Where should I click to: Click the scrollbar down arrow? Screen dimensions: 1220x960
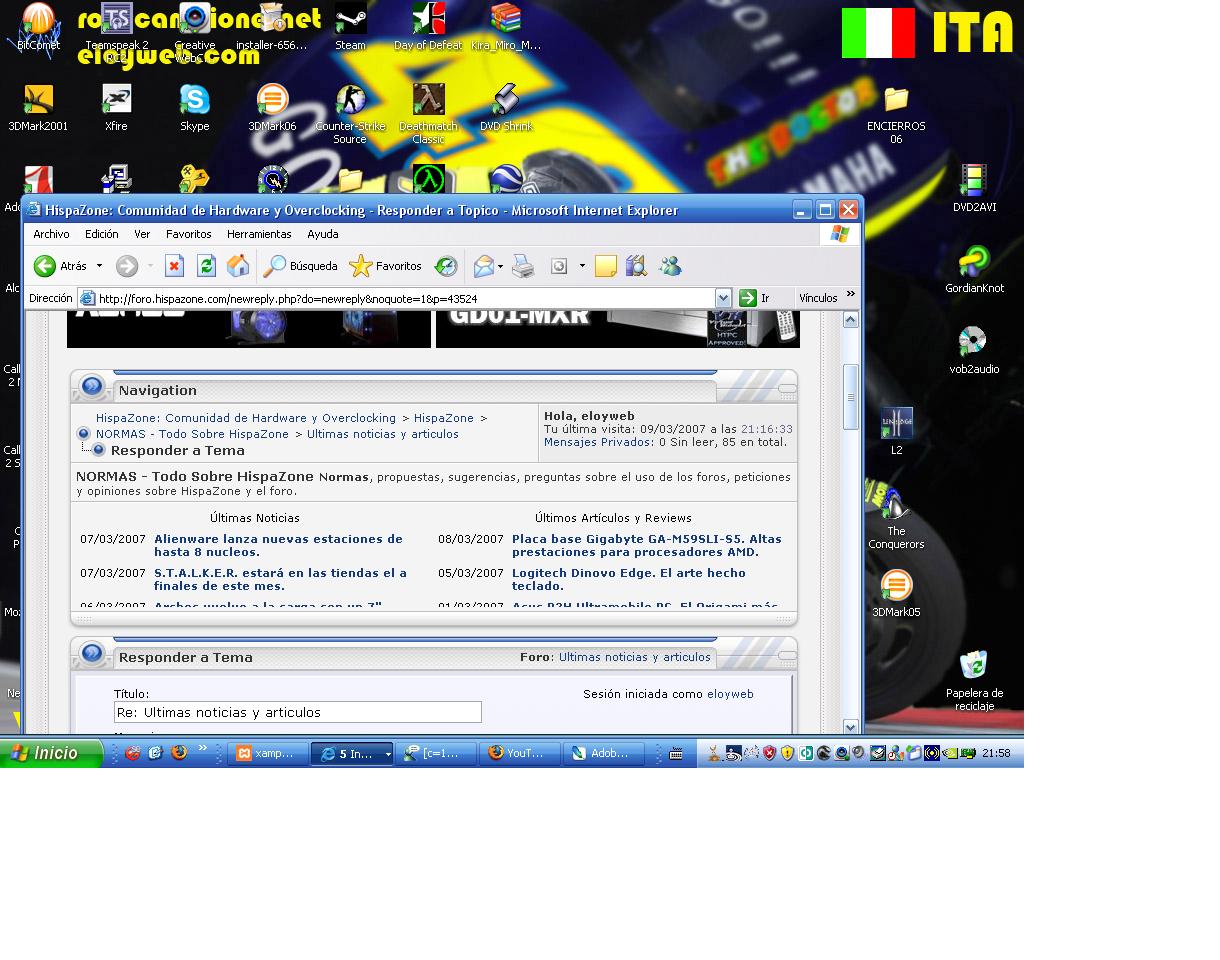pyautogui.click(x=851, y=727)
